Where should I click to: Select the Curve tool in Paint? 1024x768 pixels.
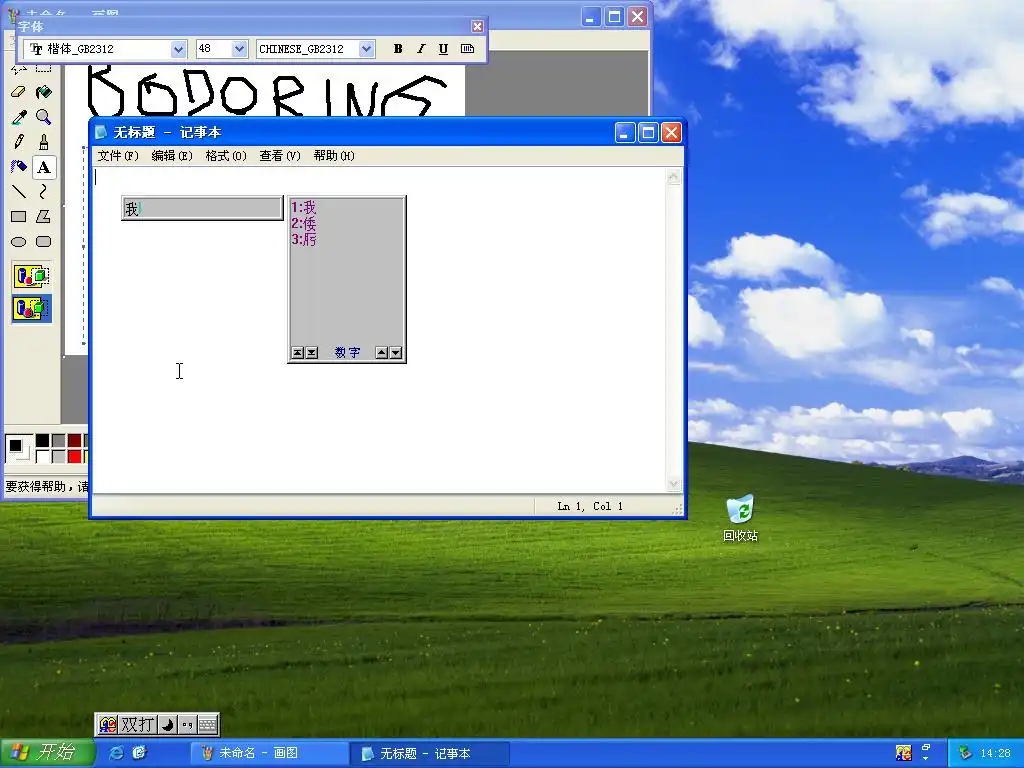point(44,191)
